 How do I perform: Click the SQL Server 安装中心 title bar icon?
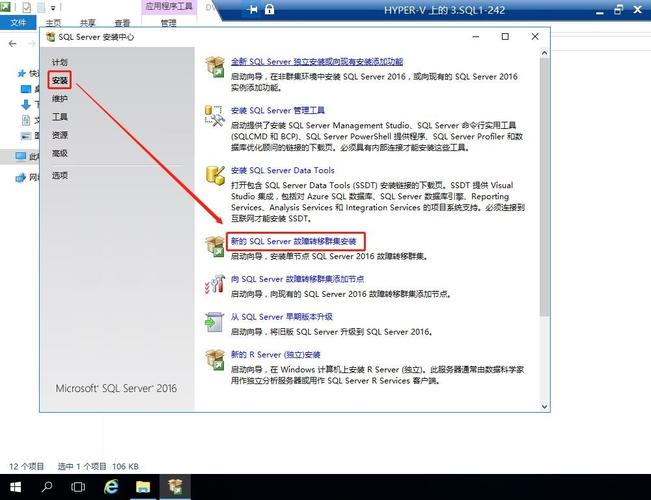[50, 37]
